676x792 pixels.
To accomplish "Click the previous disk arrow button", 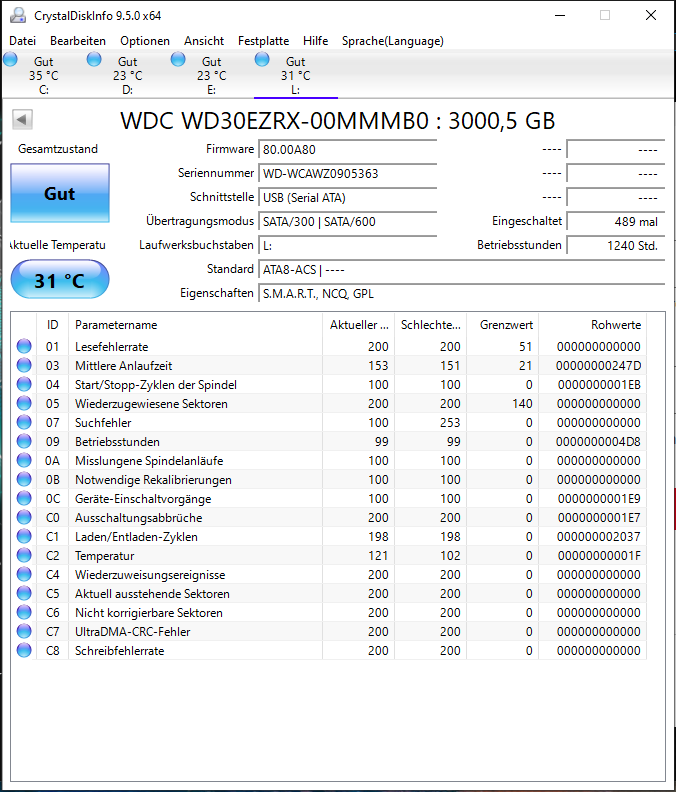I will 22,120.
